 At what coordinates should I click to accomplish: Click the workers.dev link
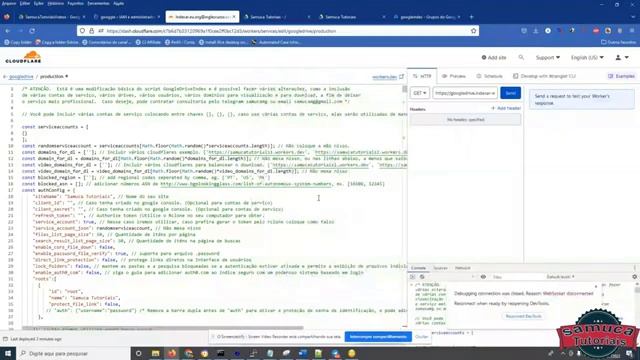[x=384, y=77]
